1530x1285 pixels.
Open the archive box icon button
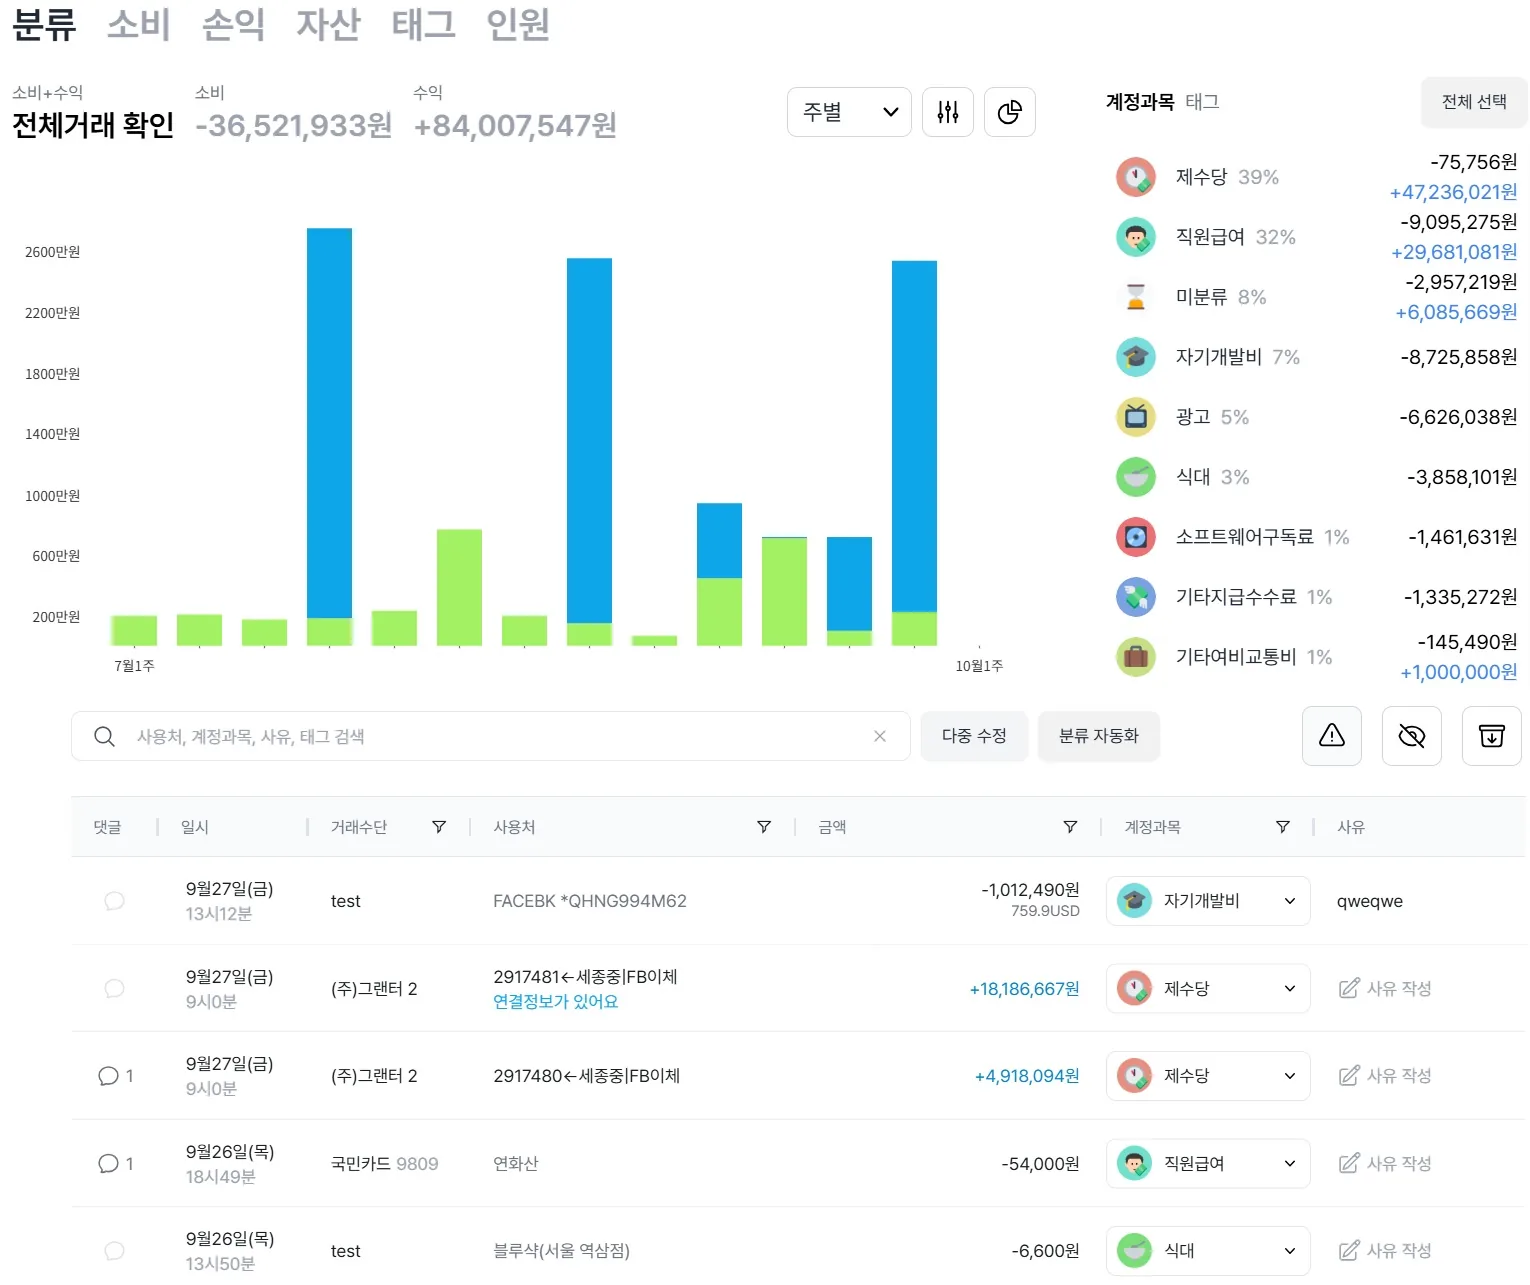(1492, 736)
